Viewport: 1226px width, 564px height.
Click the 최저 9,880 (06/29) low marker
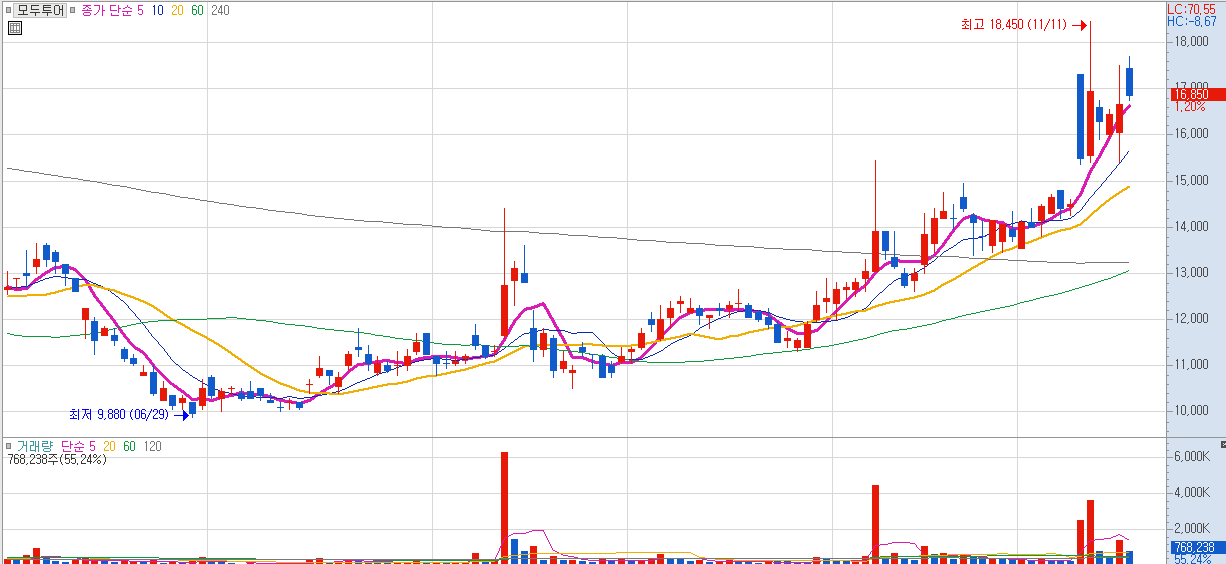pyautogui.click(x=119, y=414)
